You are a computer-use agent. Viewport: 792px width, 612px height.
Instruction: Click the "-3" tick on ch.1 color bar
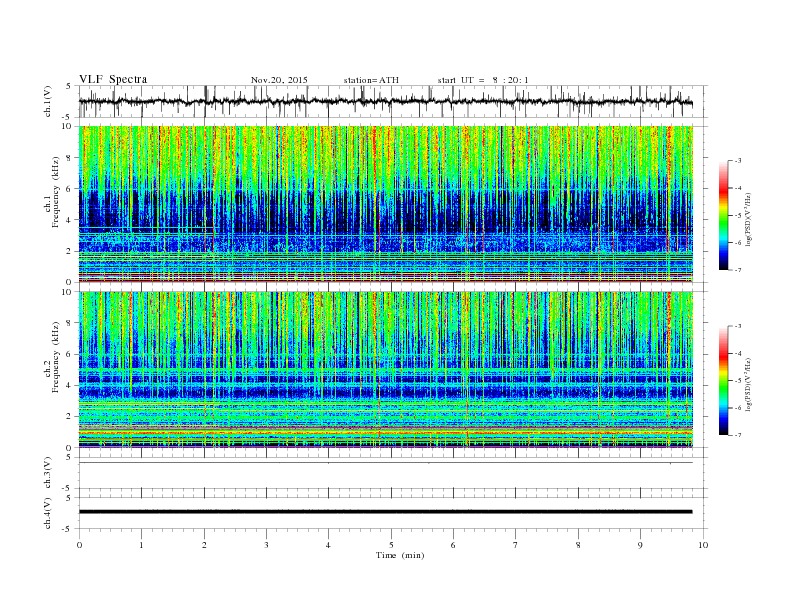[x=738, y=161]
